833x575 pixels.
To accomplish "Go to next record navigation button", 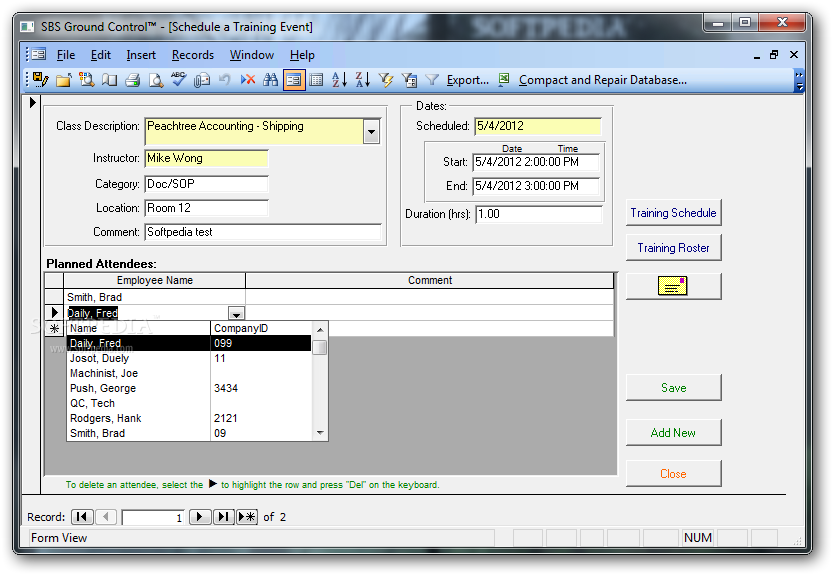I will 200,517.
